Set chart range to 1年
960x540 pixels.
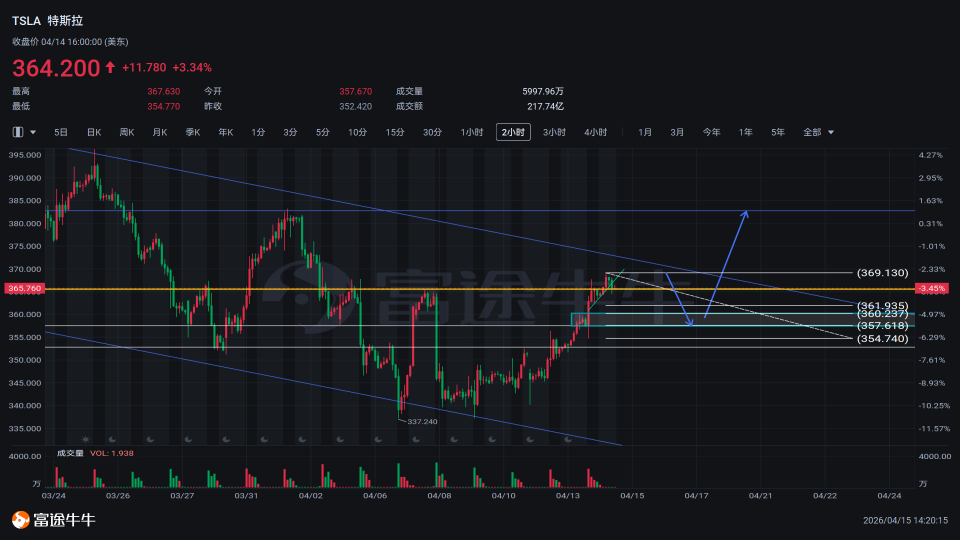pyautogui.click(x=745, y=132)
